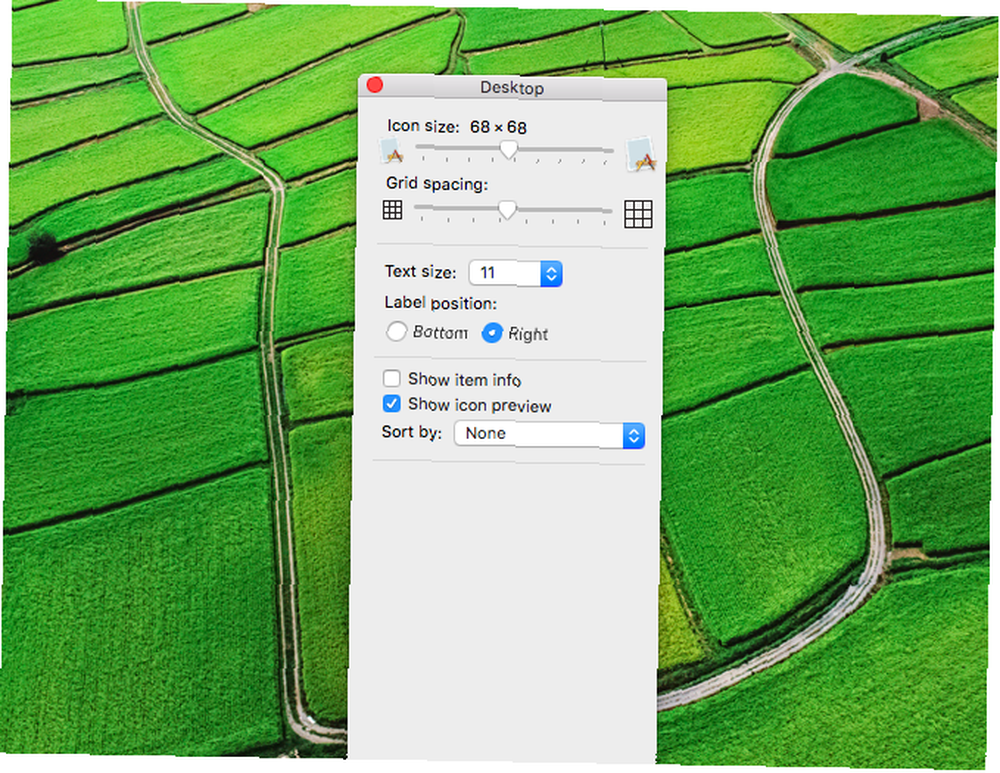
Task: Click the icon size value 68 × 68
Action: 498,128
